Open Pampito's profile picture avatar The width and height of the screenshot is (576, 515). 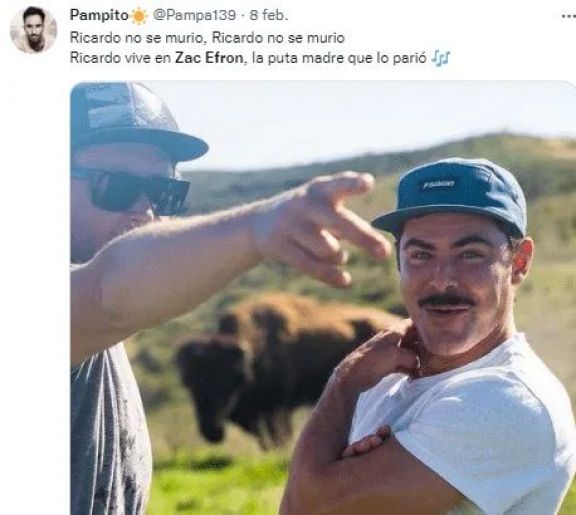pos(33,30)
